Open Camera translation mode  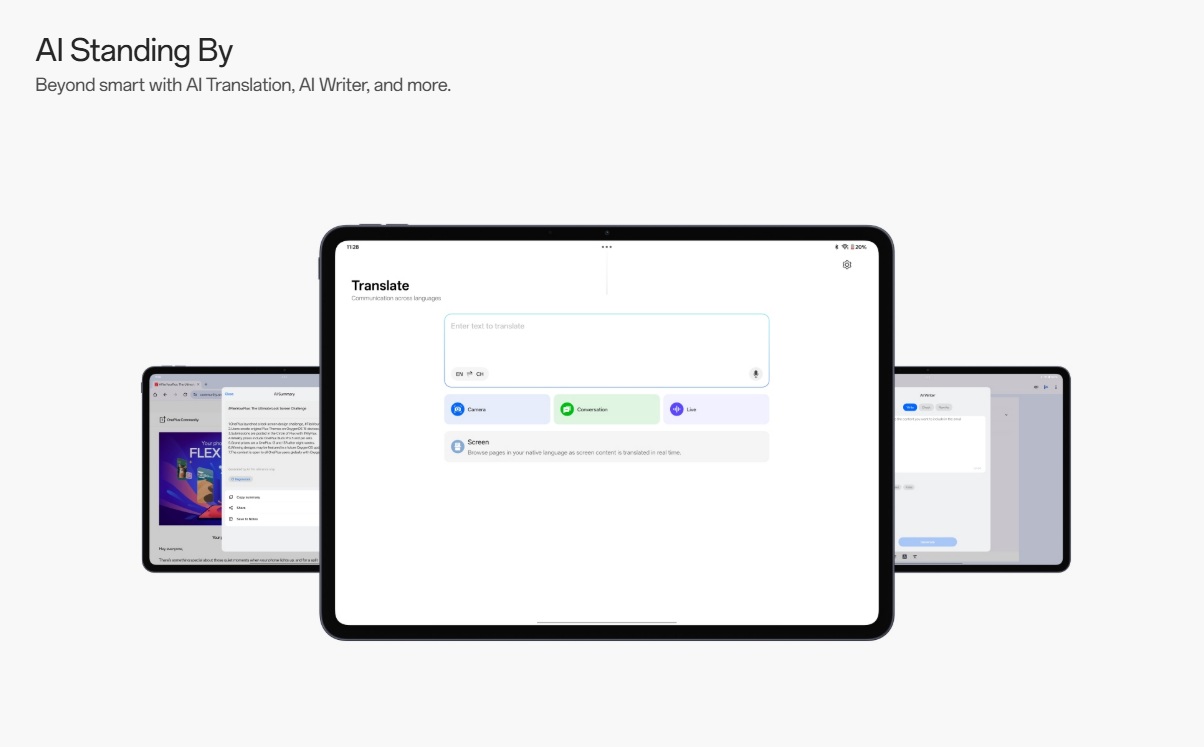pyautogui.click(x=497, y=409)
